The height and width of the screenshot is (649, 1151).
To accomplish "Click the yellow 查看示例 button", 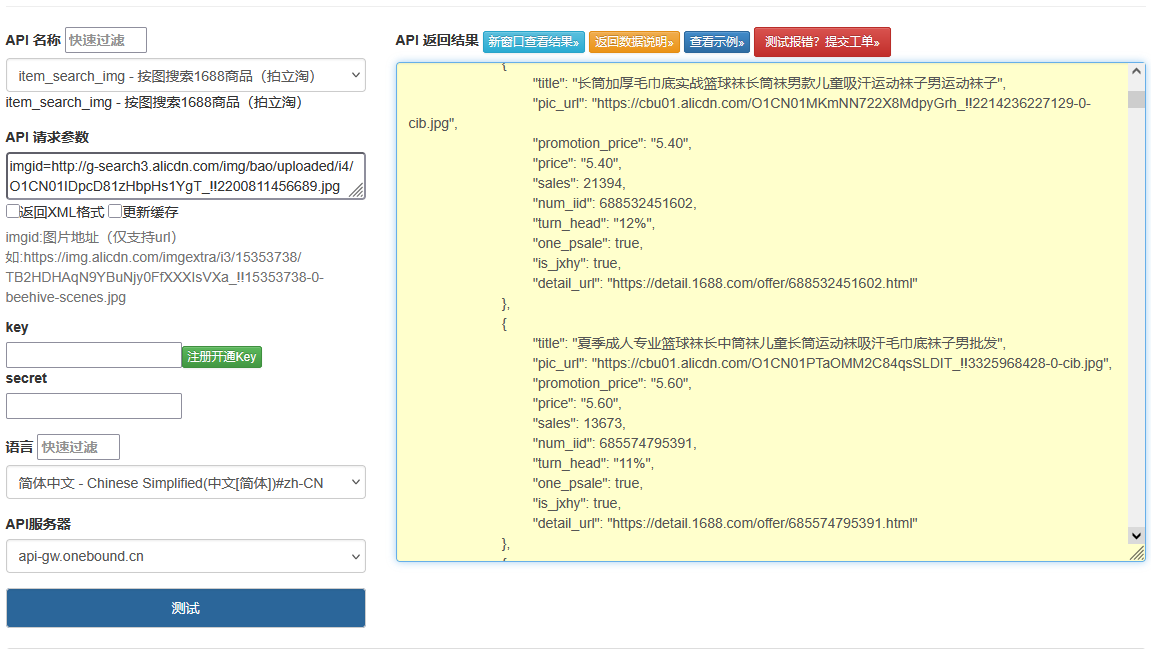I will point(716,42).
